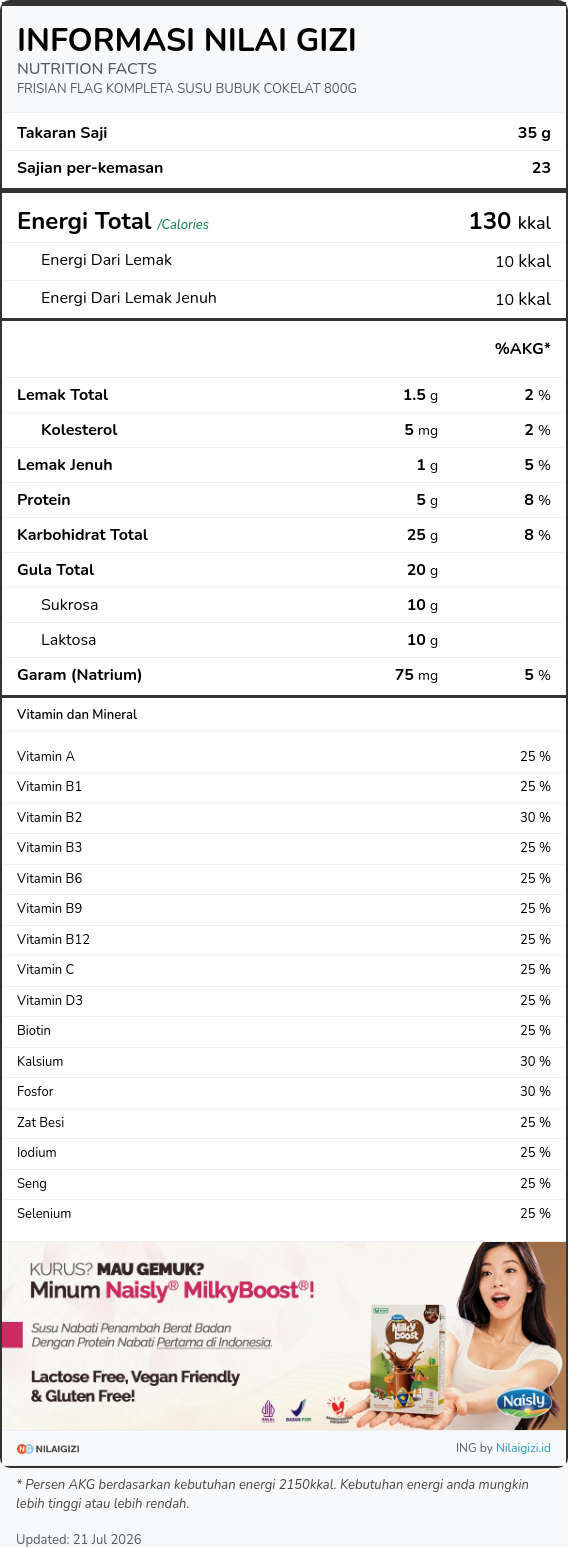The width and height of the screenshot is (568, 1547).
Task: Click the Kalsium 30 % row
Action: [x=284, y=1061]
